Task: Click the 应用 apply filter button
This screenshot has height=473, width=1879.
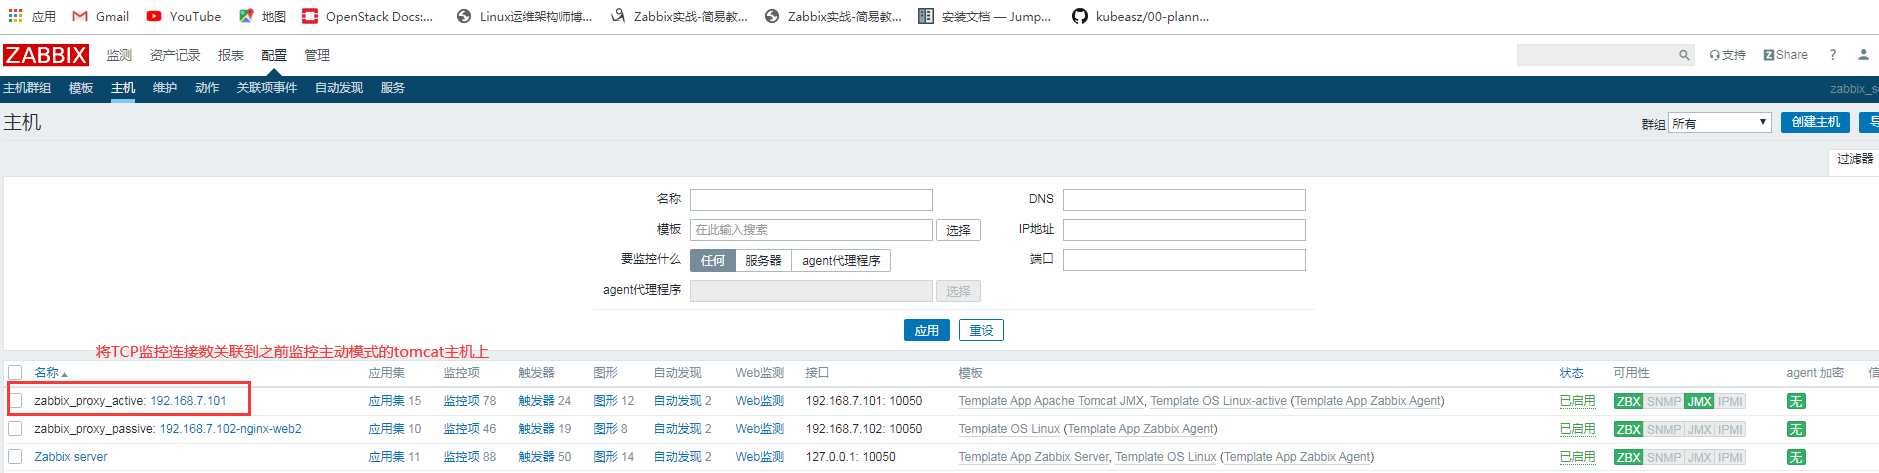Action: click(x=927, y=330)
